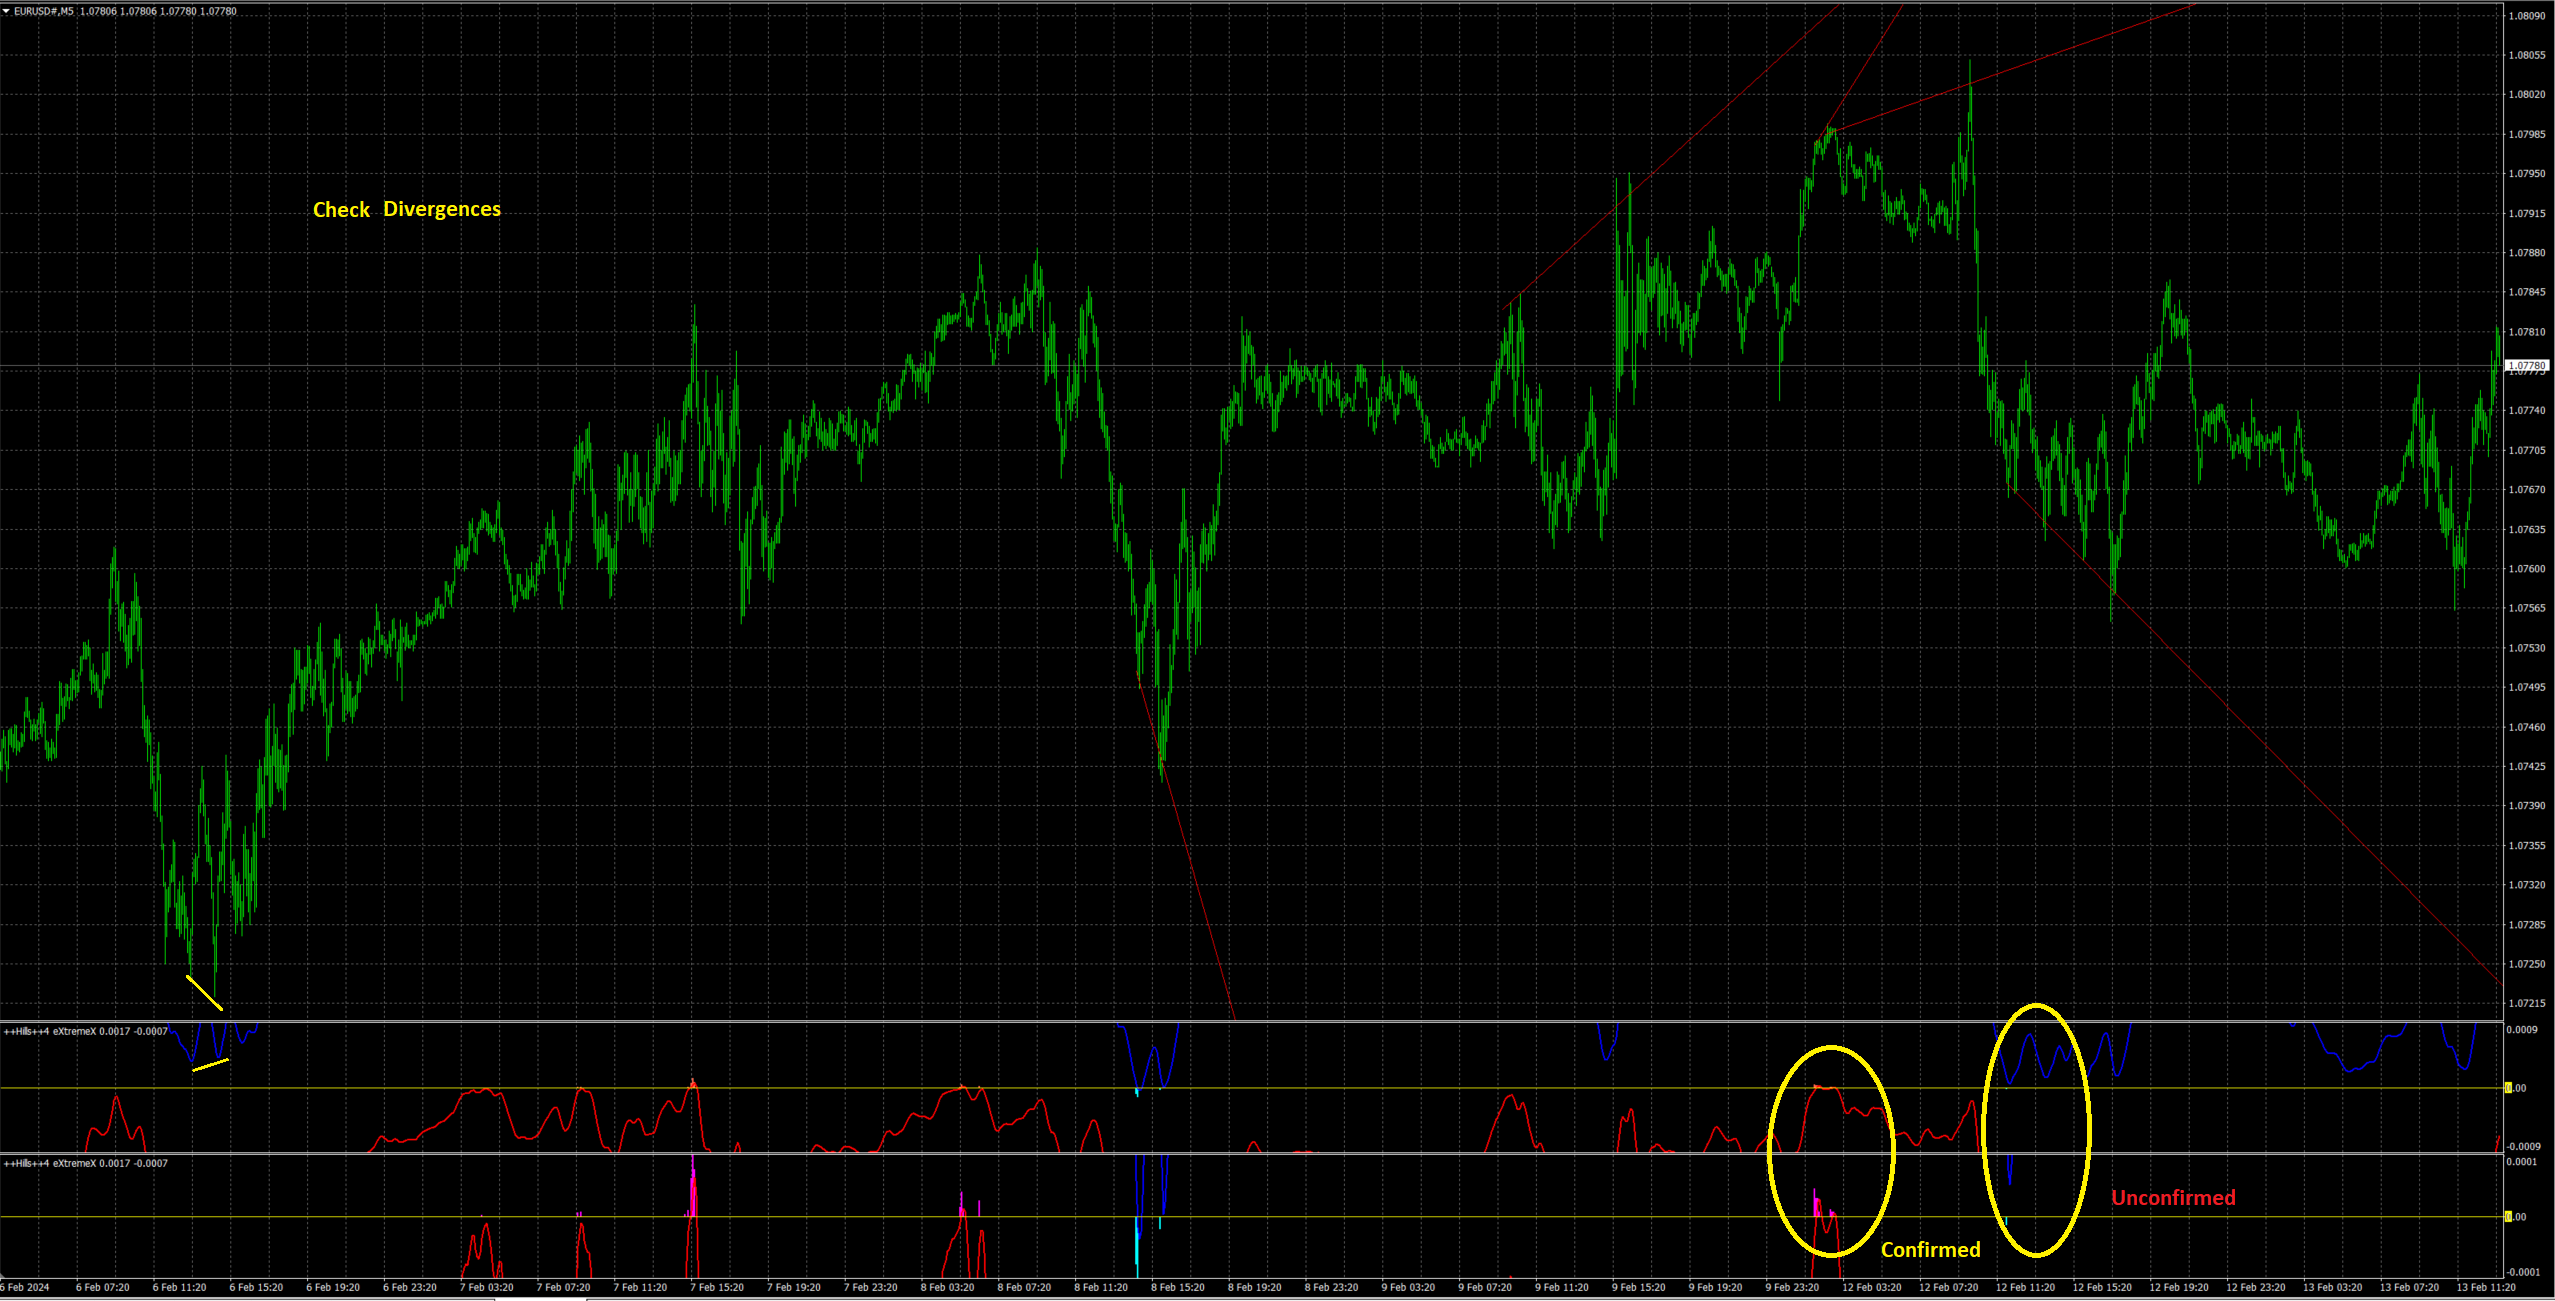The height and width of the screenshot is (1301, 2555).
Task: Click the first sub-window's eXtremeX indicator label
Action: pyautogui.click(x=85, y=1031)
